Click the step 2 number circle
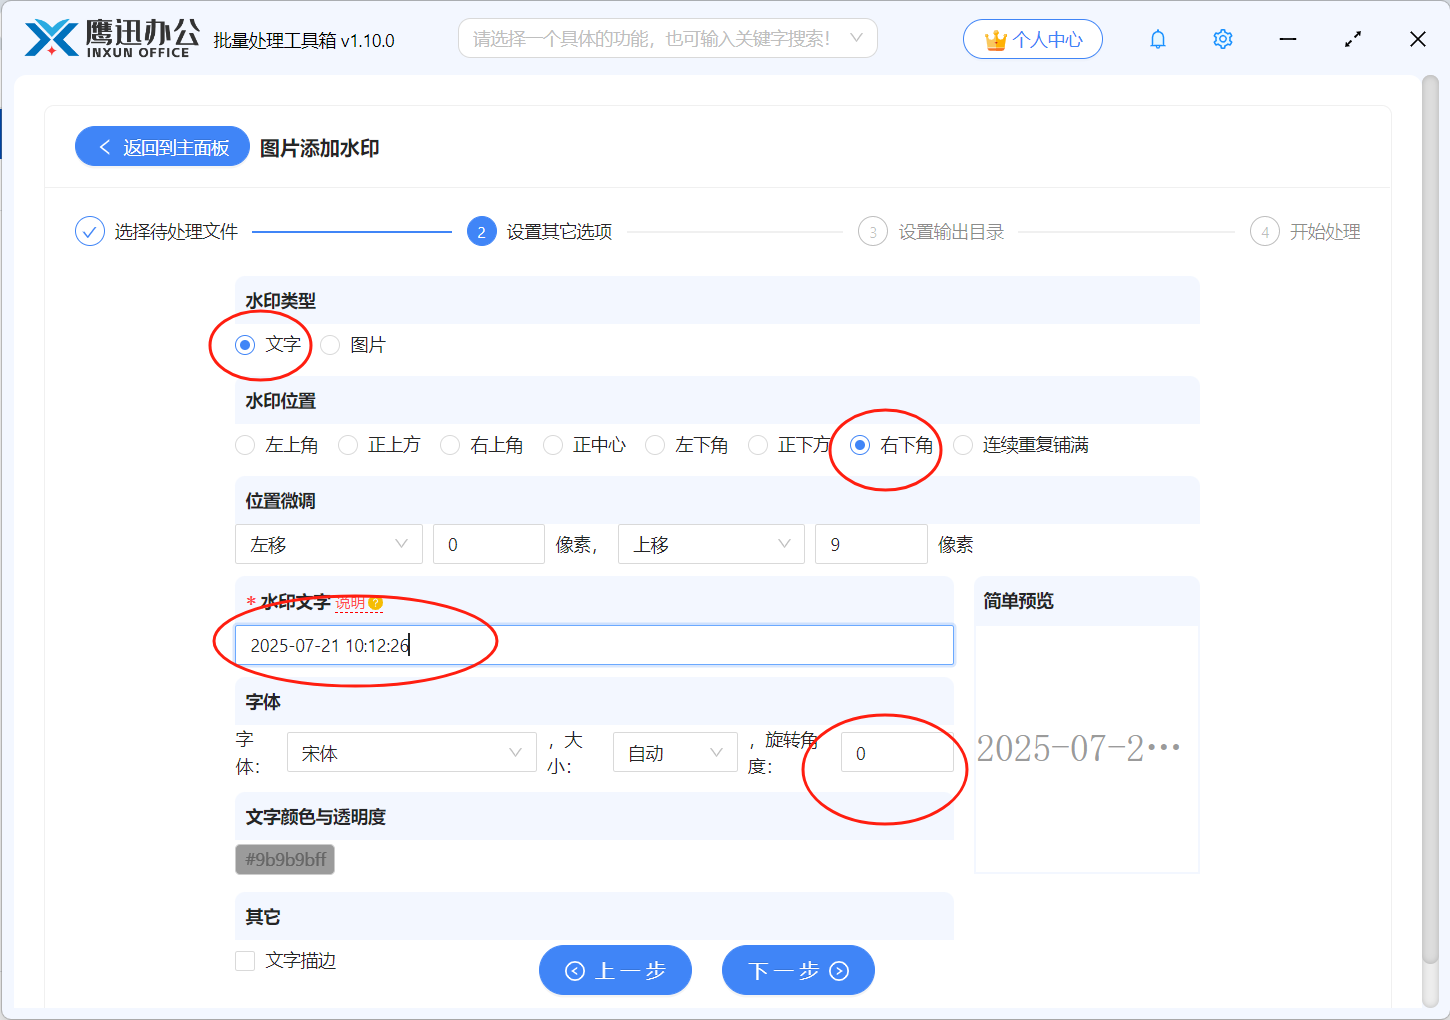Screen dimensions: 1450x1020 click(x=481, y=232)
